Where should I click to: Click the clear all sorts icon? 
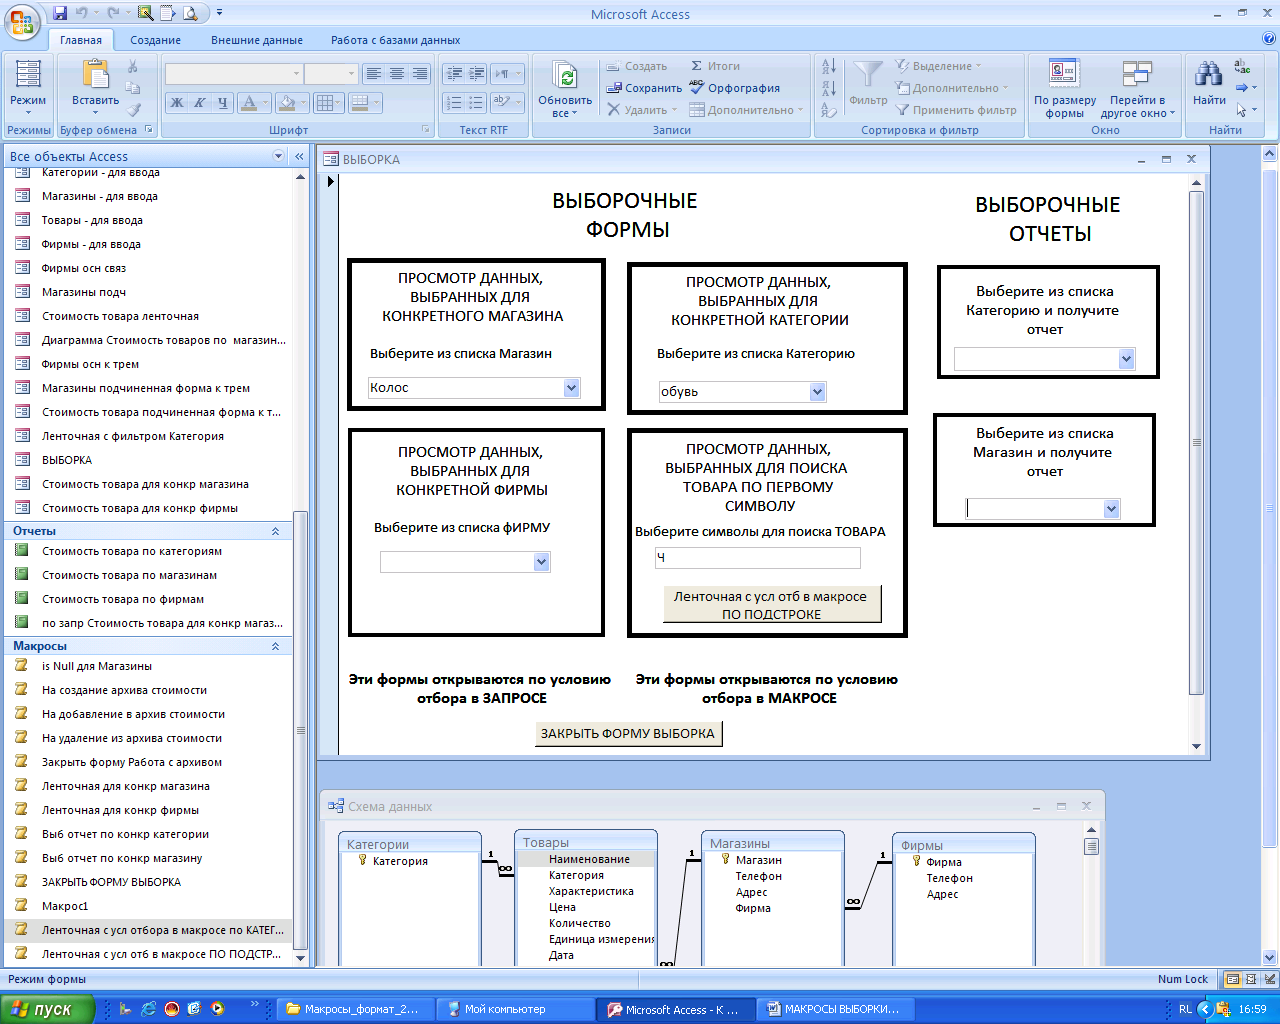829,110
